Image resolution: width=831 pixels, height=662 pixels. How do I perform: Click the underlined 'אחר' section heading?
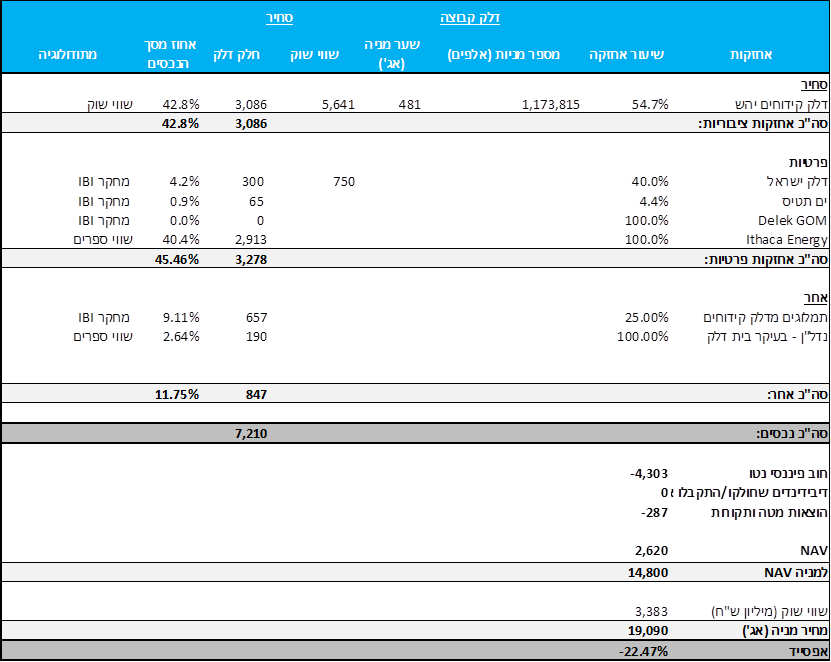[816, 298]
